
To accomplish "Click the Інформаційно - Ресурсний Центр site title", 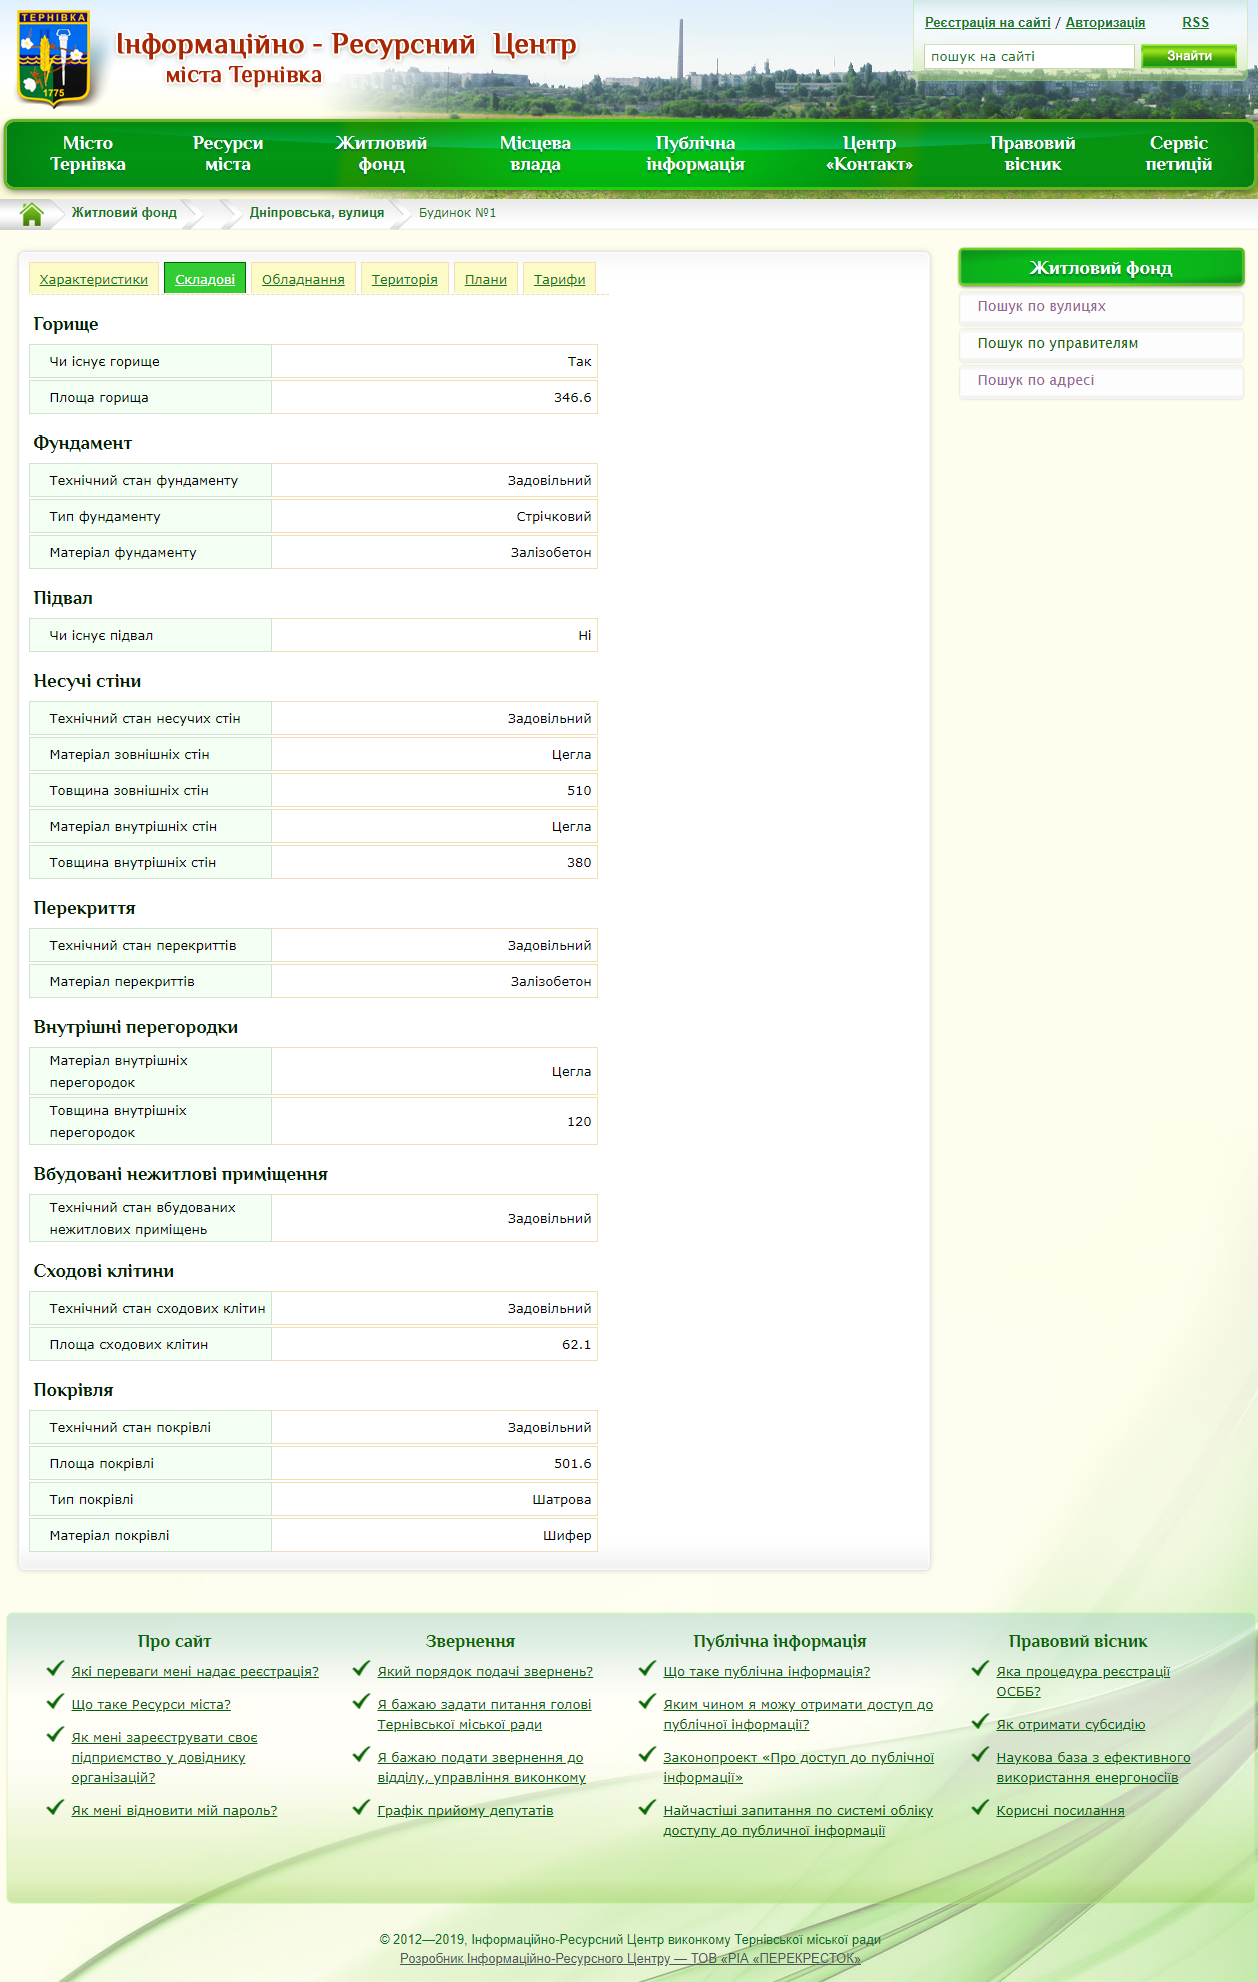I will tap(346, 44).
